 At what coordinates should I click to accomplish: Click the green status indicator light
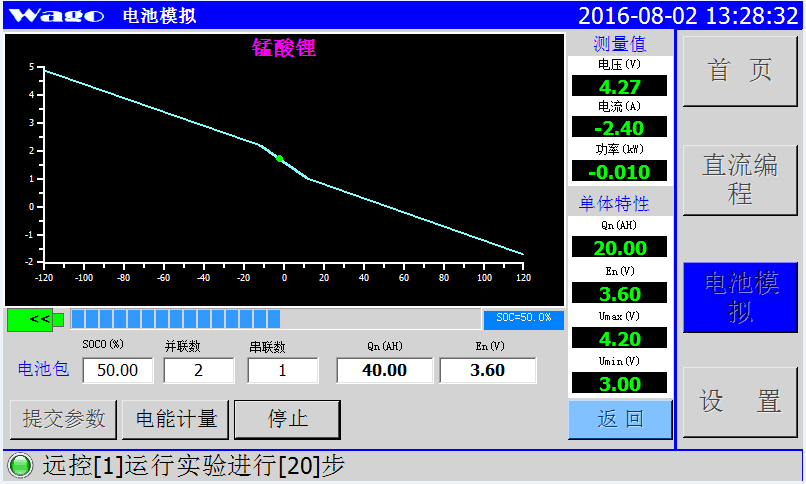coord(18,466)
